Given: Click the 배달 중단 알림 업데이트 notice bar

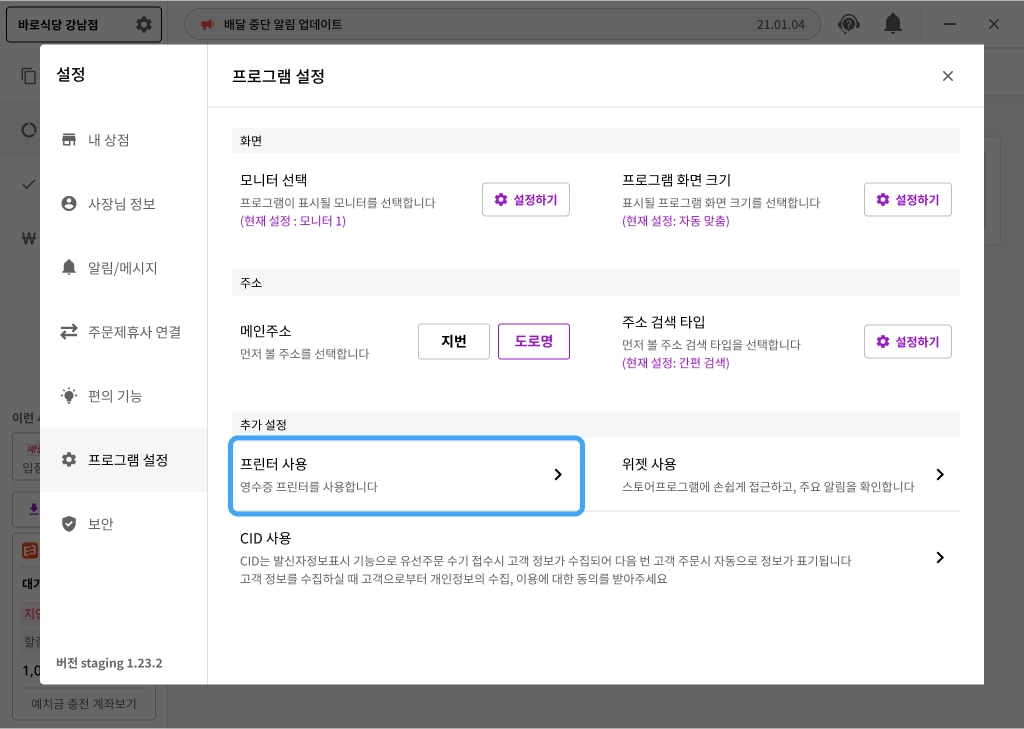Looking at the screenshot, I should pyautogui.click(x=502, y=24).
